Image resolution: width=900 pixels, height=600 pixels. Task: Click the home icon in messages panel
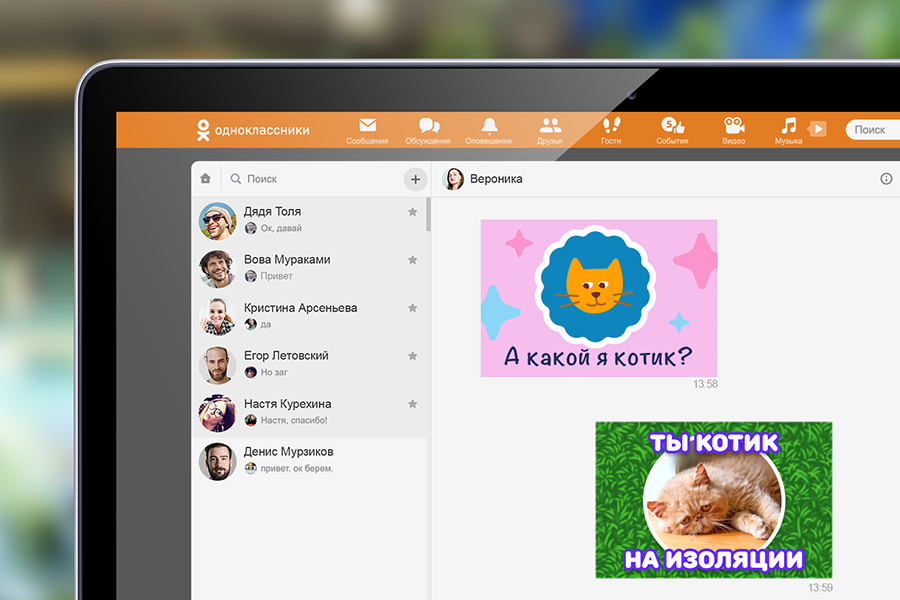(205, 179)
